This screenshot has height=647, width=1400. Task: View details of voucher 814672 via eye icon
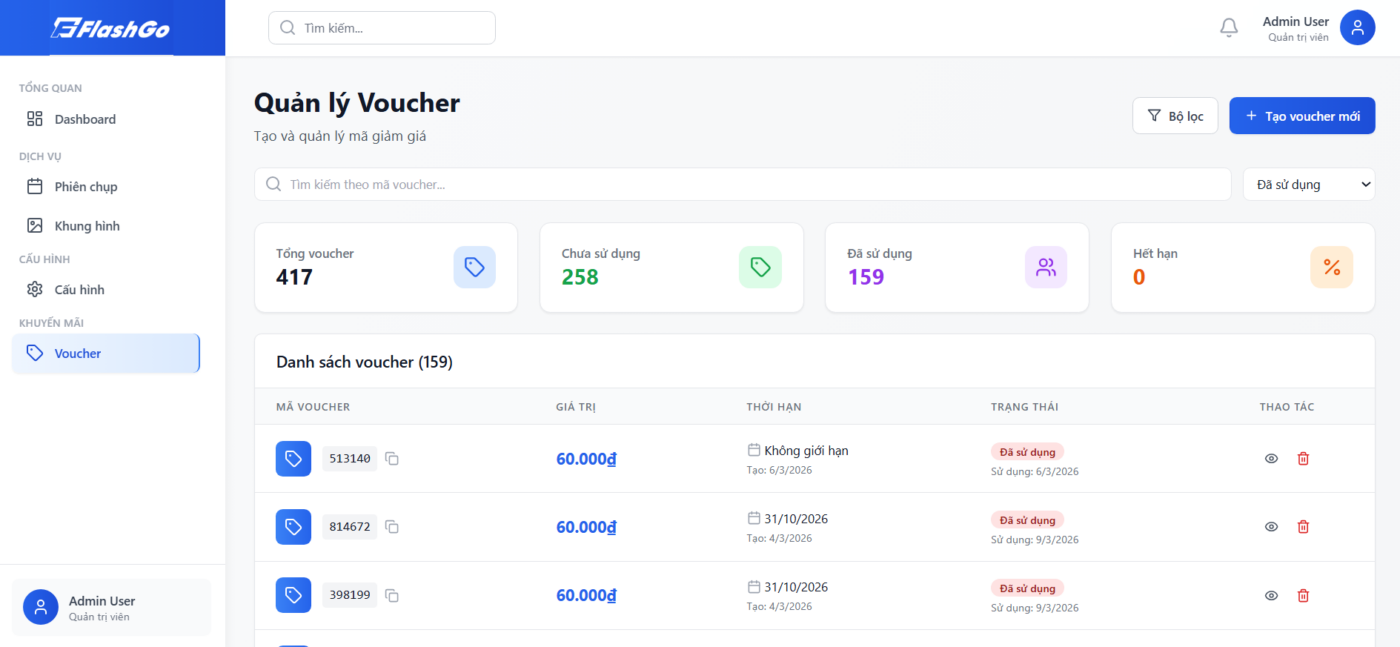point(1271,527)
